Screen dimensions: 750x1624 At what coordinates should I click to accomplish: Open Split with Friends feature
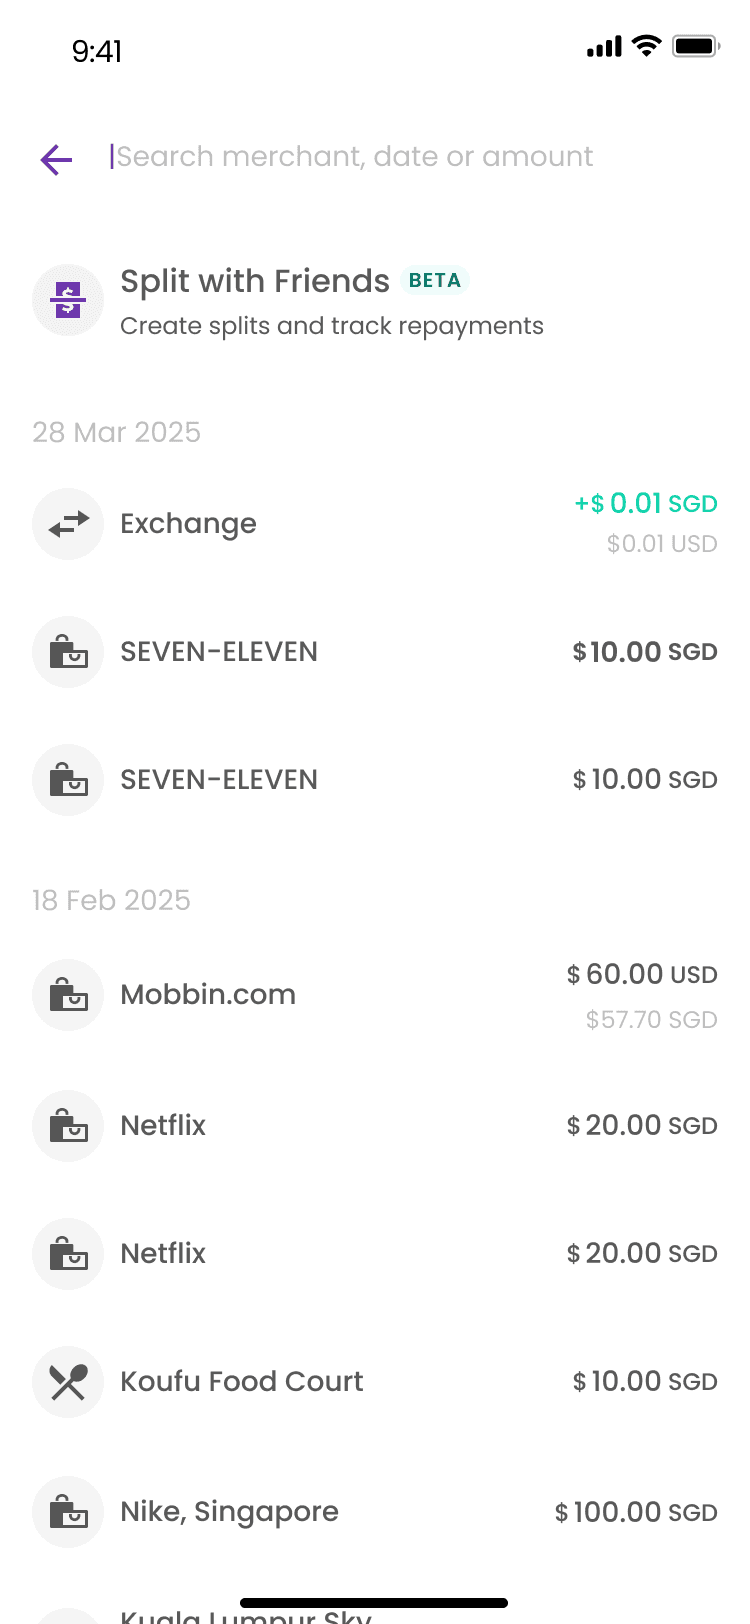click(x=375, y=301)
